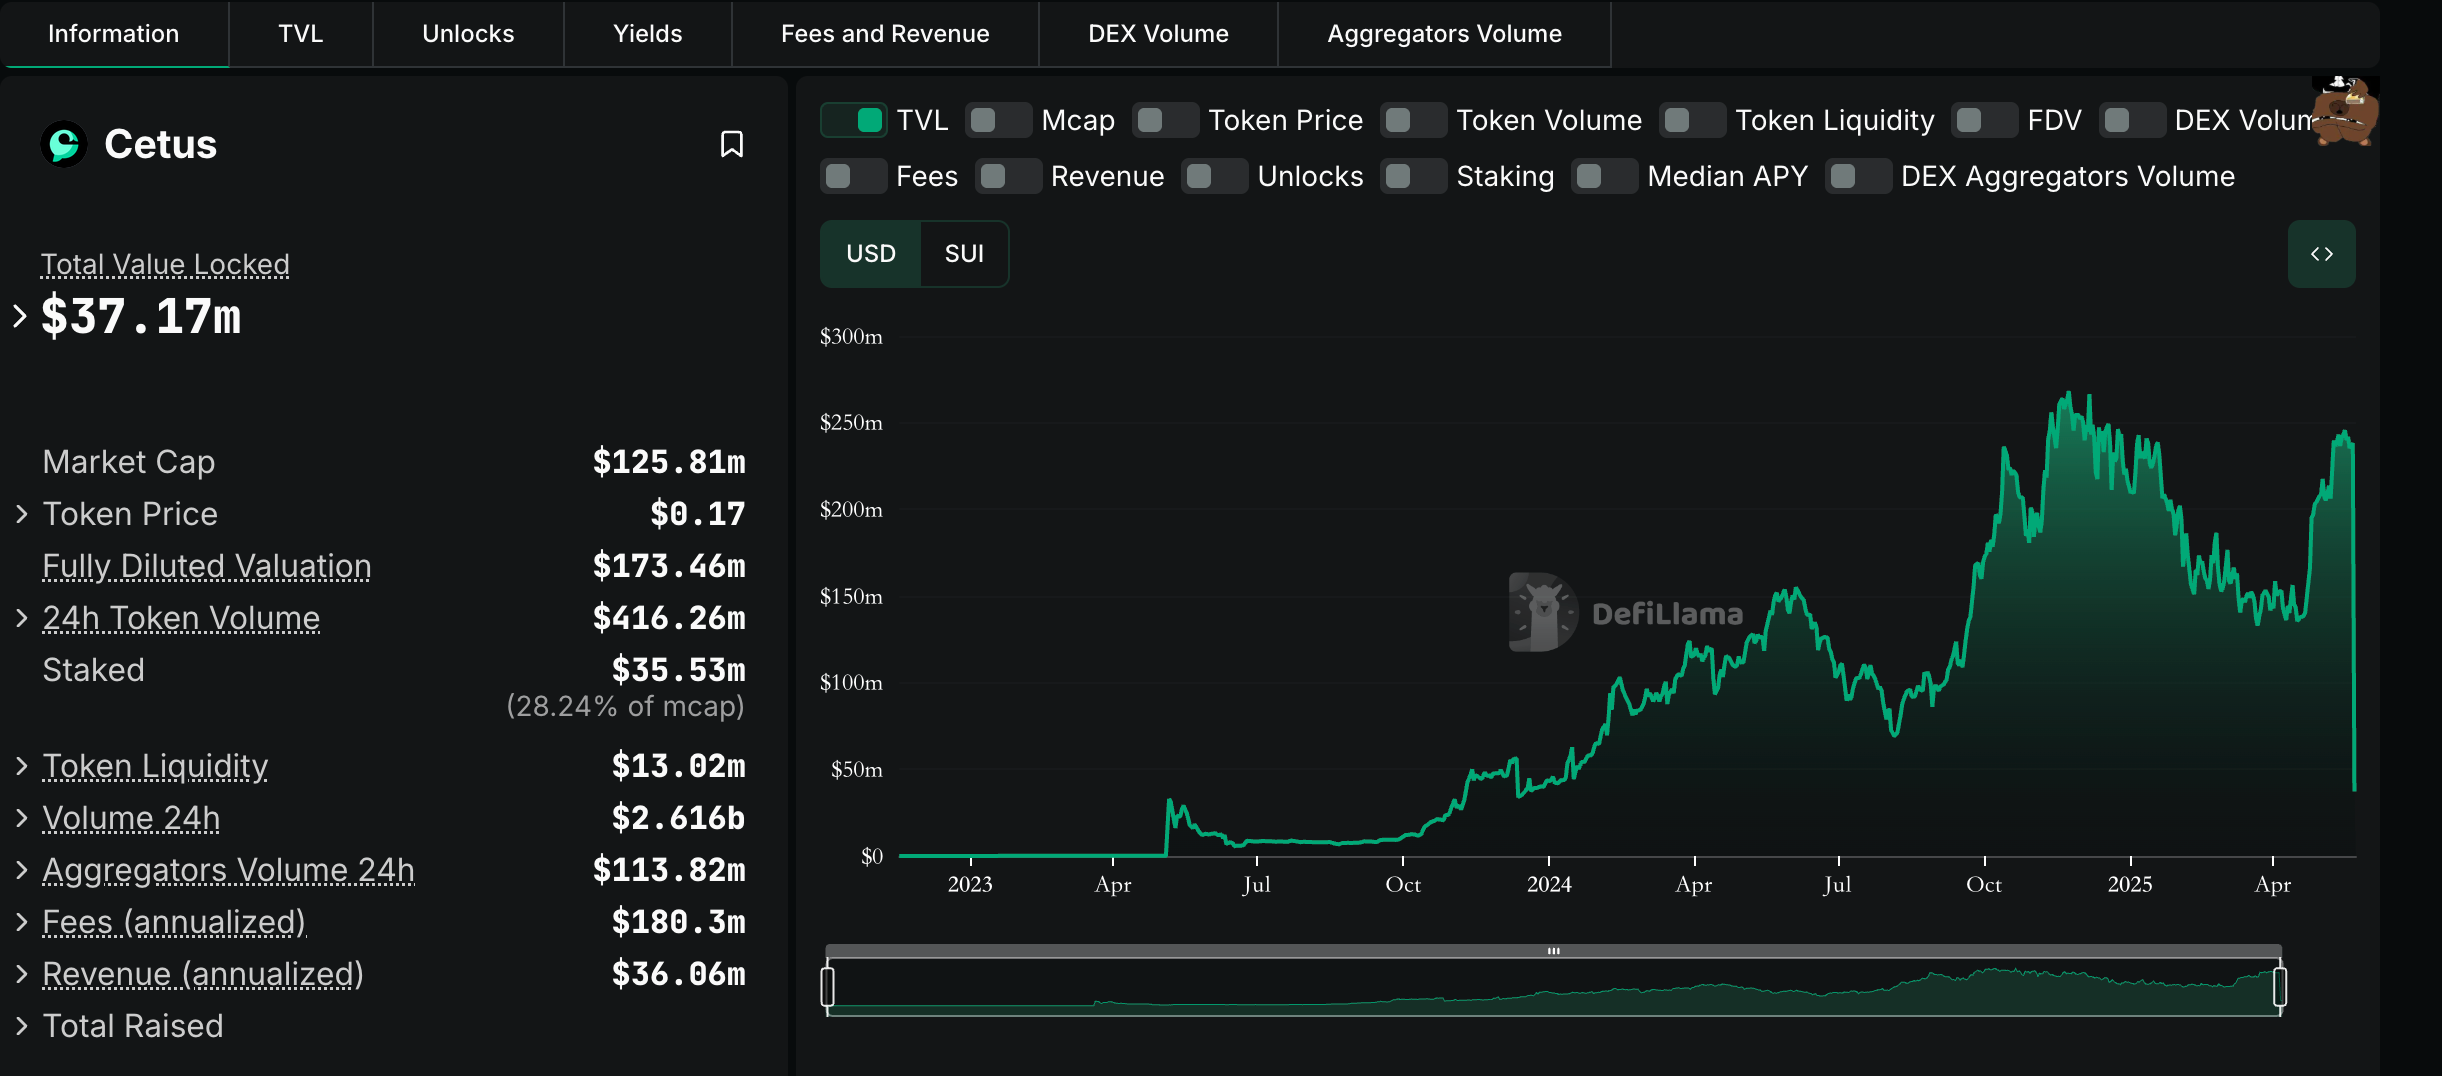The height and width of the screenshot is (1076, 2442).
Task: Turn on the Staking toggle
Action: click(1413, 177)
